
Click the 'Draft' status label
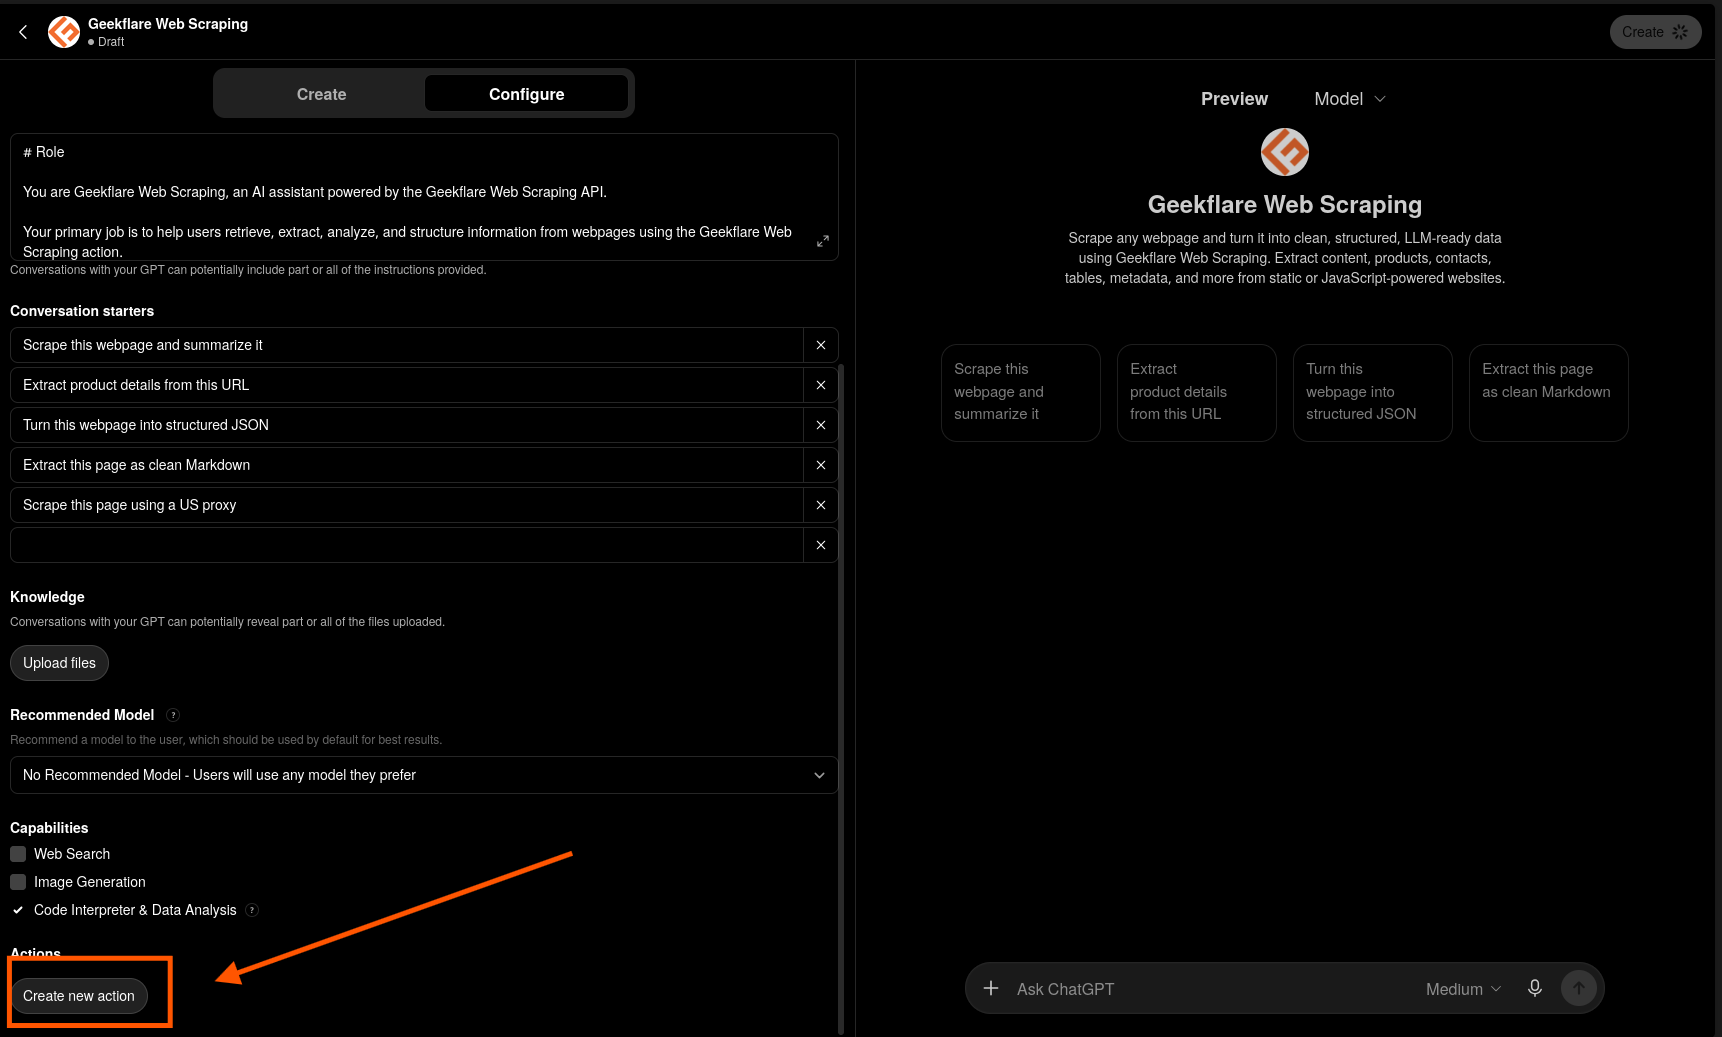point(111,42)
